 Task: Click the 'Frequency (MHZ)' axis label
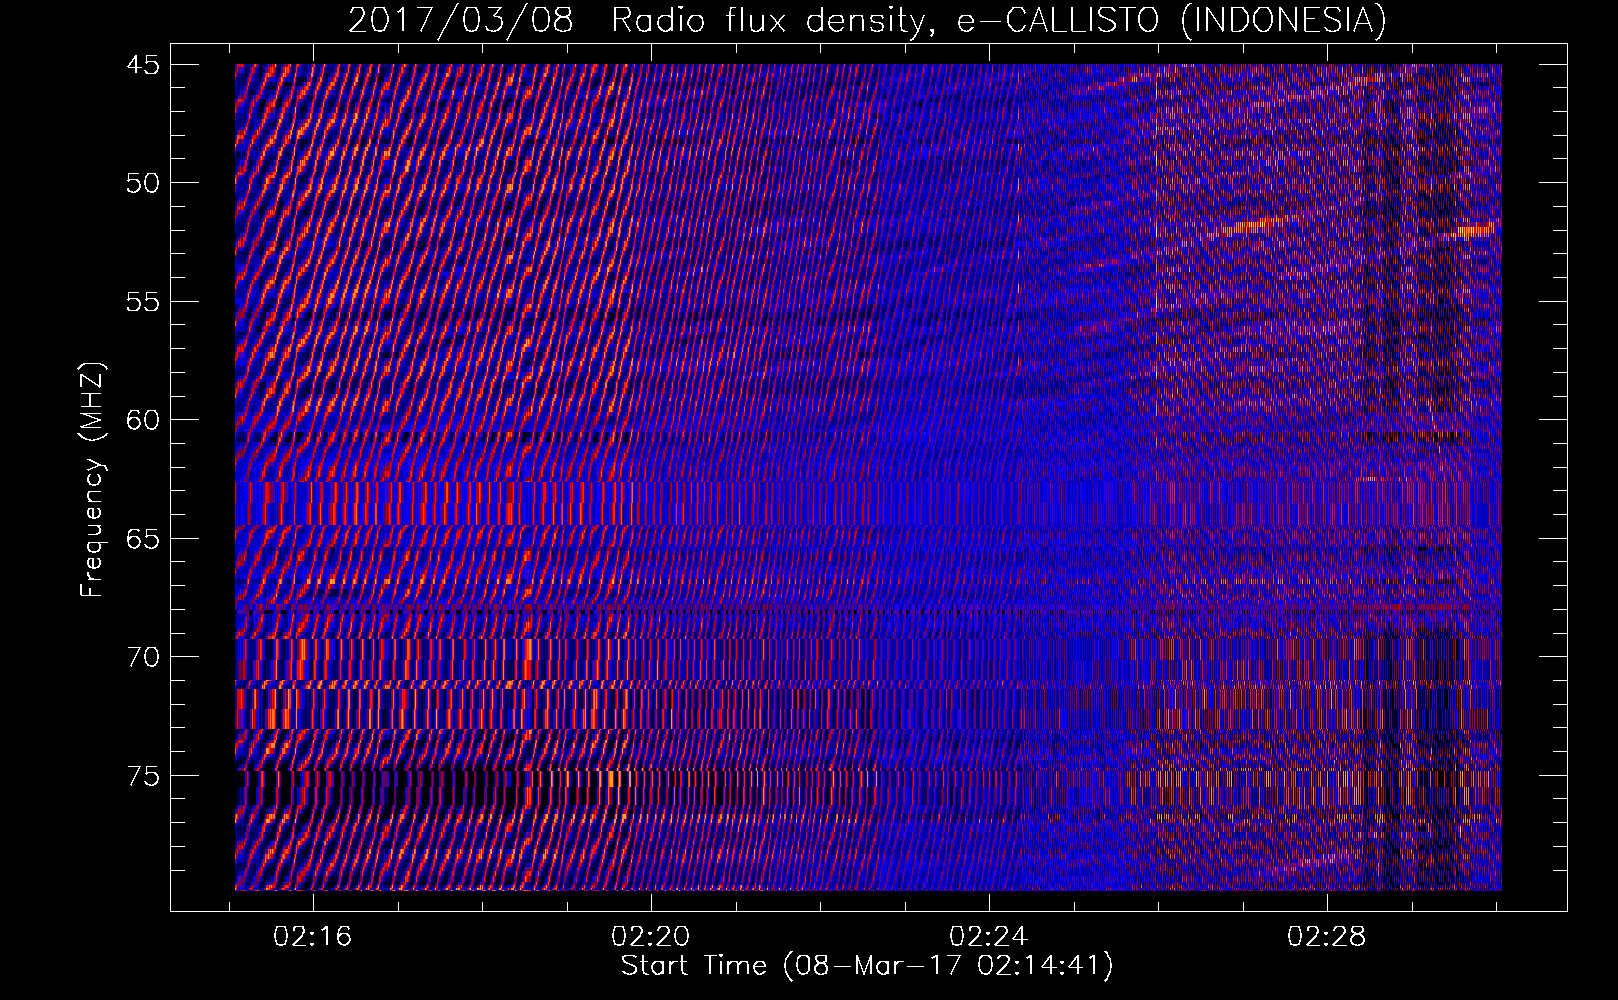[92, 480]
